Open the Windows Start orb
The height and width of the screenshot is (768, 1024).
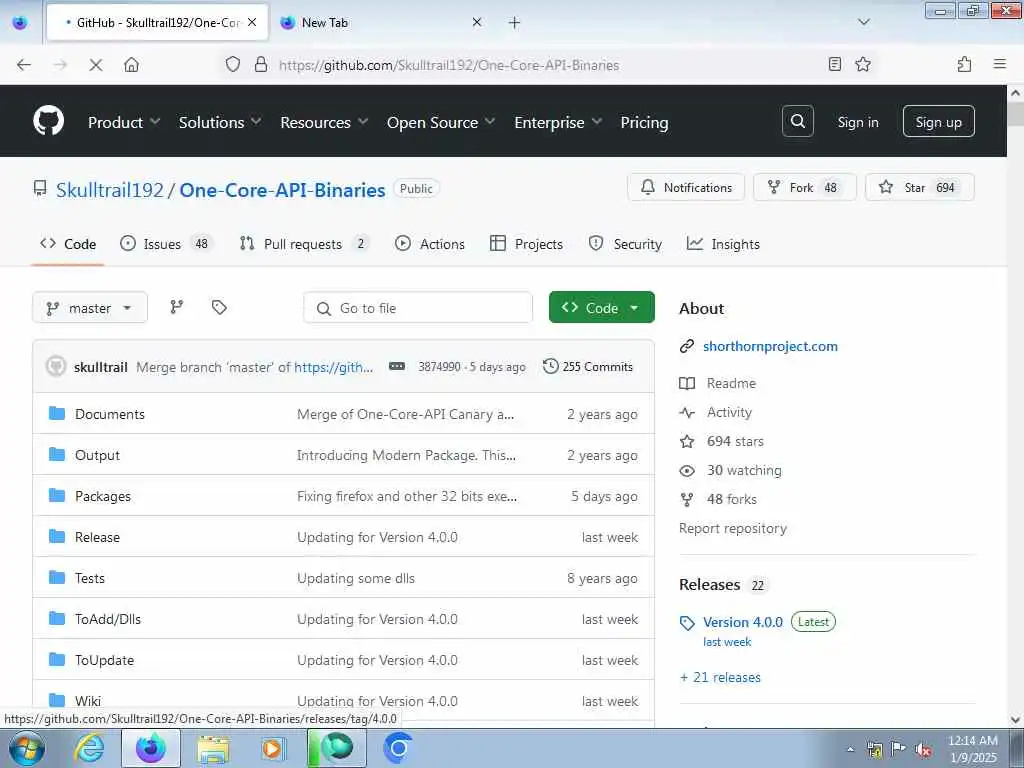25,748
